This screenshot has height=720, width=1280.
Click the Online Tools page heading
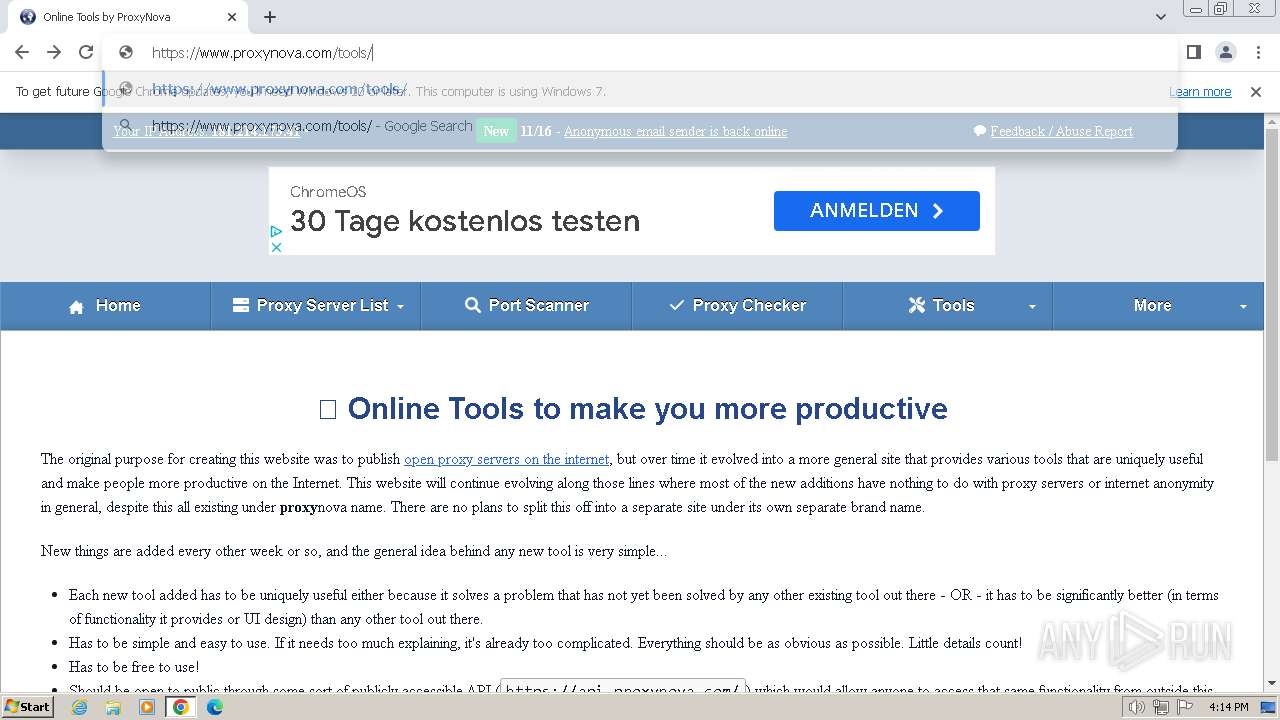[633, 408]
